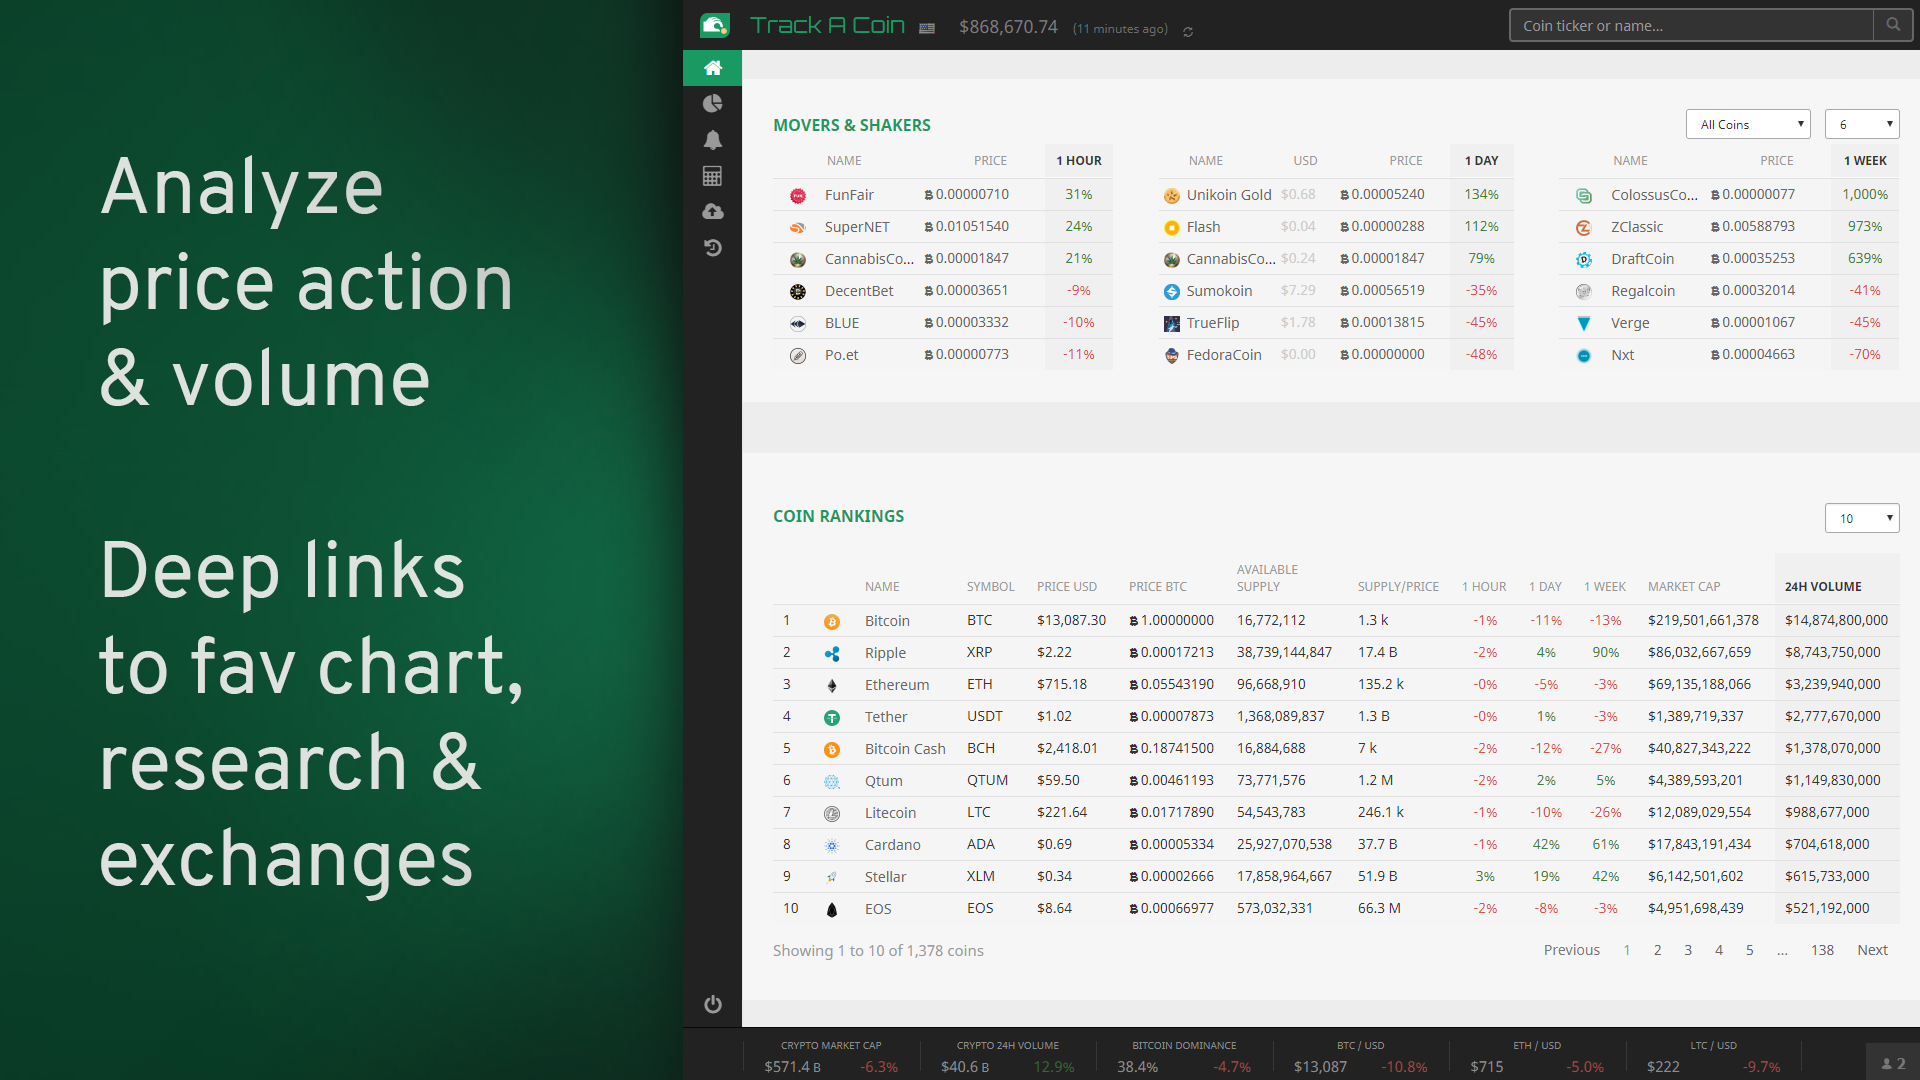Open the Coin Rankings page-size dropdown showing 10
The height and width of the screenshot is (1080, 1920).
pyautogui.click(x=1861, y=518)
